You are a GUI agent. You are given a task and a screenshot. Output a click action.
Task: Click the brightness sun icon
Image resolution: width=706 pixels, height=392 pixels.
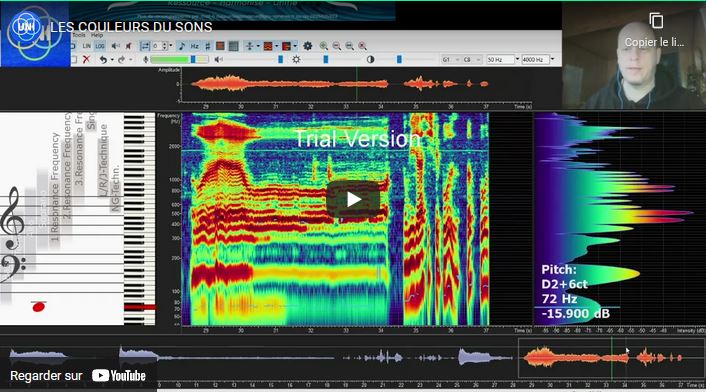coord(296,59)
